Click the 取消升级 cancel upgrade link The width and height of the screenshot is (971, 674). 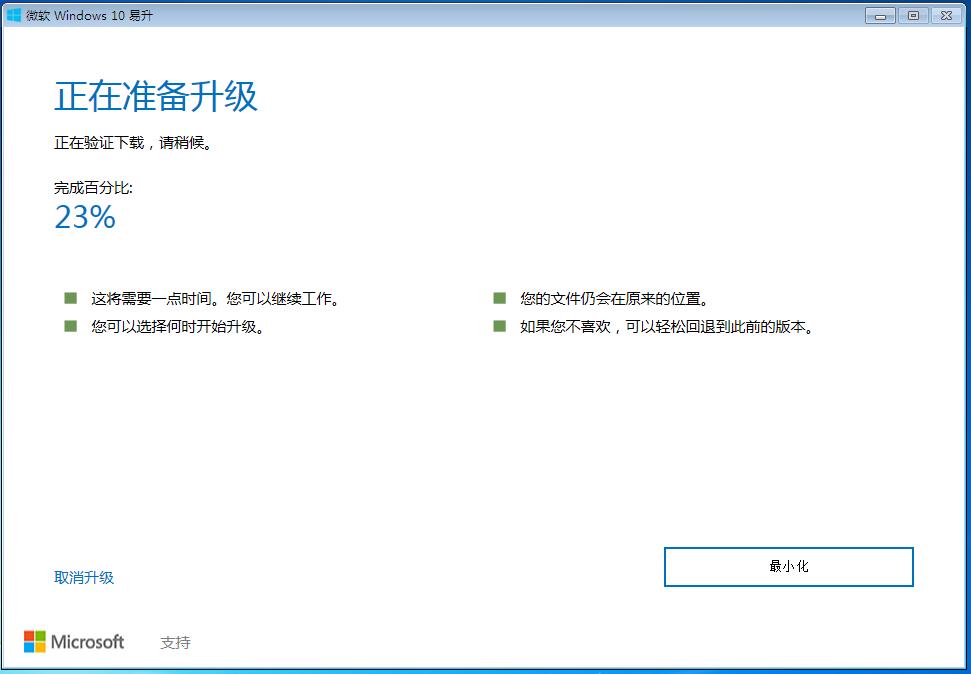[83, 577]
